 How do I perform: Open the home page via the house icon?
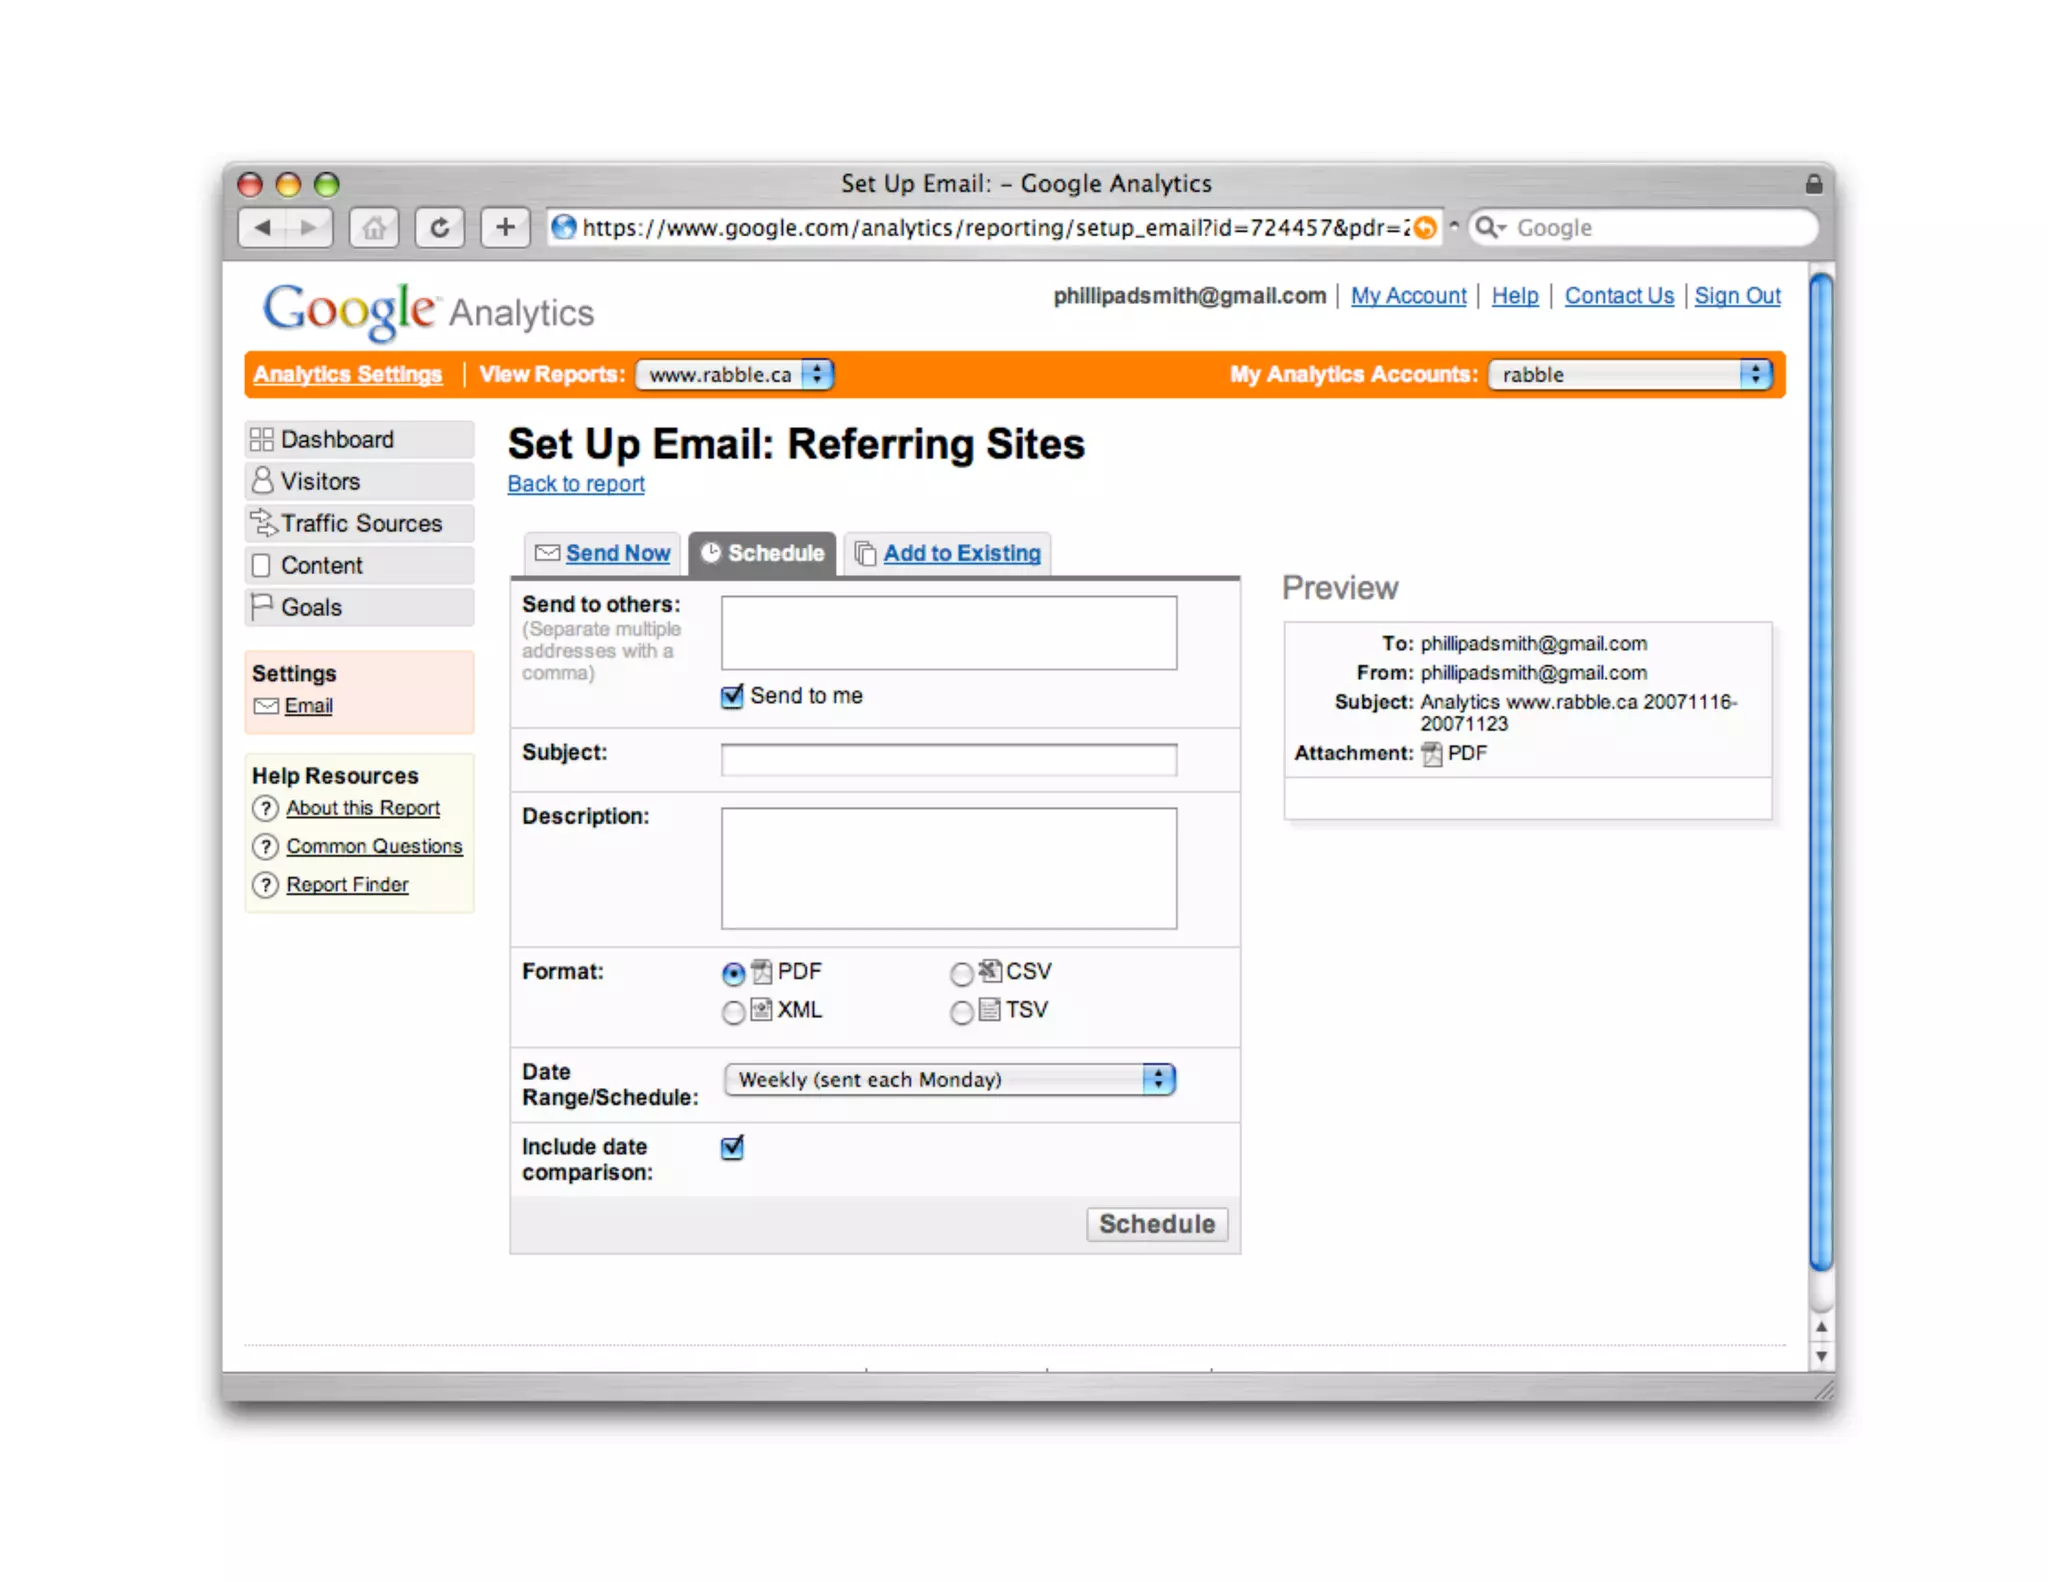pos(374,228)
